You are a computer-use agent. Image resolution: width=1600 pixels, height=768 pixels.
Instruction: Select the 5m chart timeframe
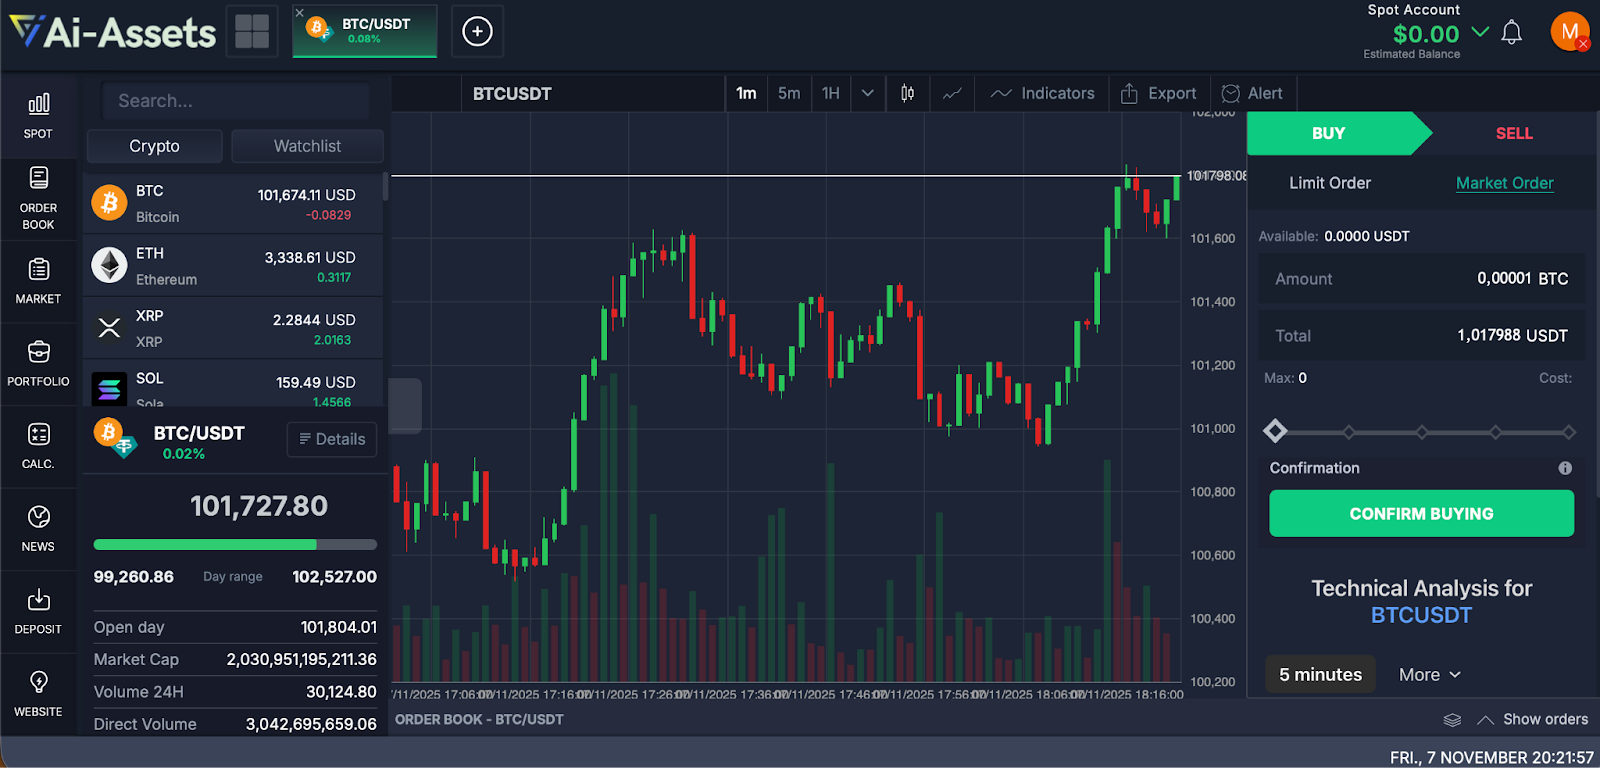point(789,93)
